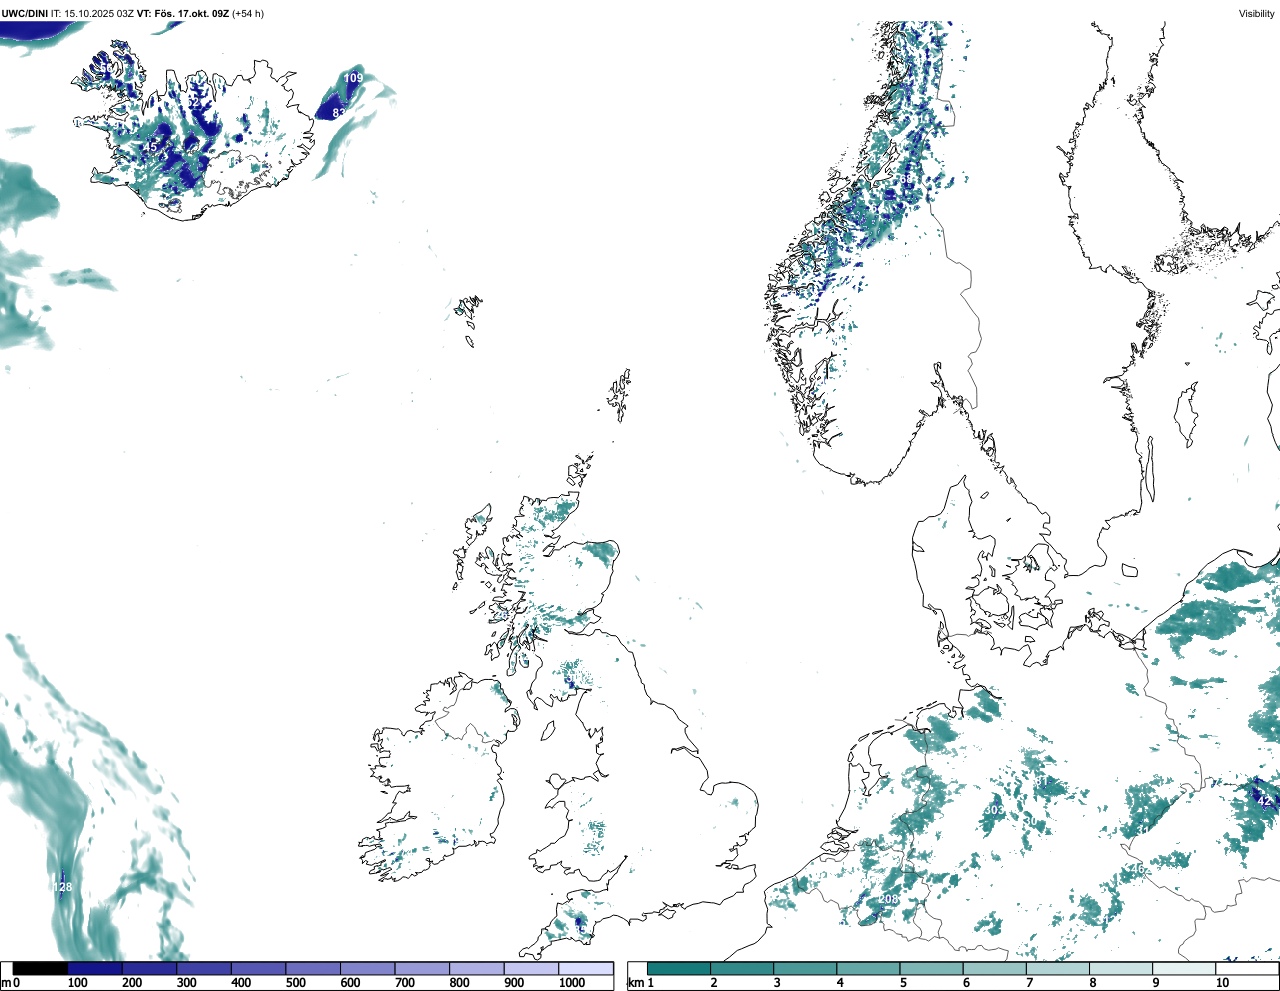Image resolution: width=1280 pixels, height=991 pixels.
Task: Click the 9–10 km palest legend segment
Action: pyautogui.click(x=1183, y=968)
